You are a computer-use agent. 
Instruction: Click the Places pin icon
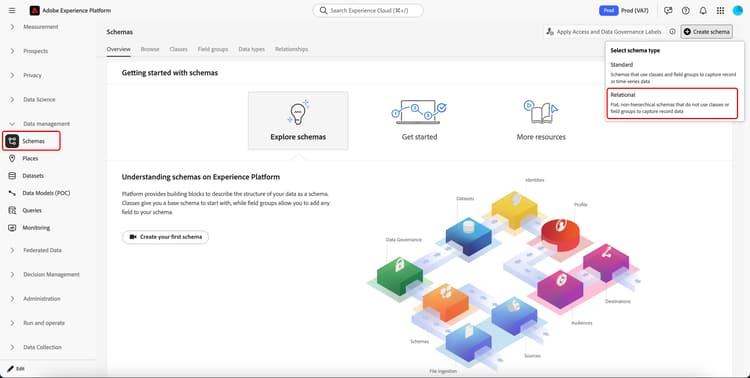[x=12, y=158]
